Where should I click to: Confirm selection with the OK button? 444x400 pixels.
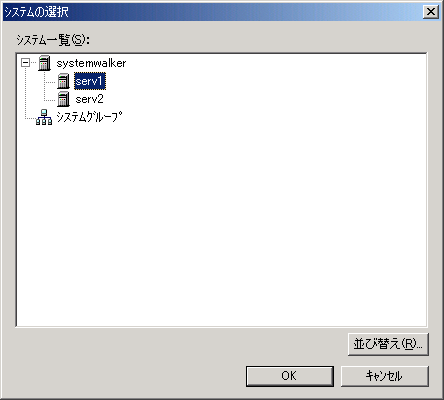click(x=290, y=376)
